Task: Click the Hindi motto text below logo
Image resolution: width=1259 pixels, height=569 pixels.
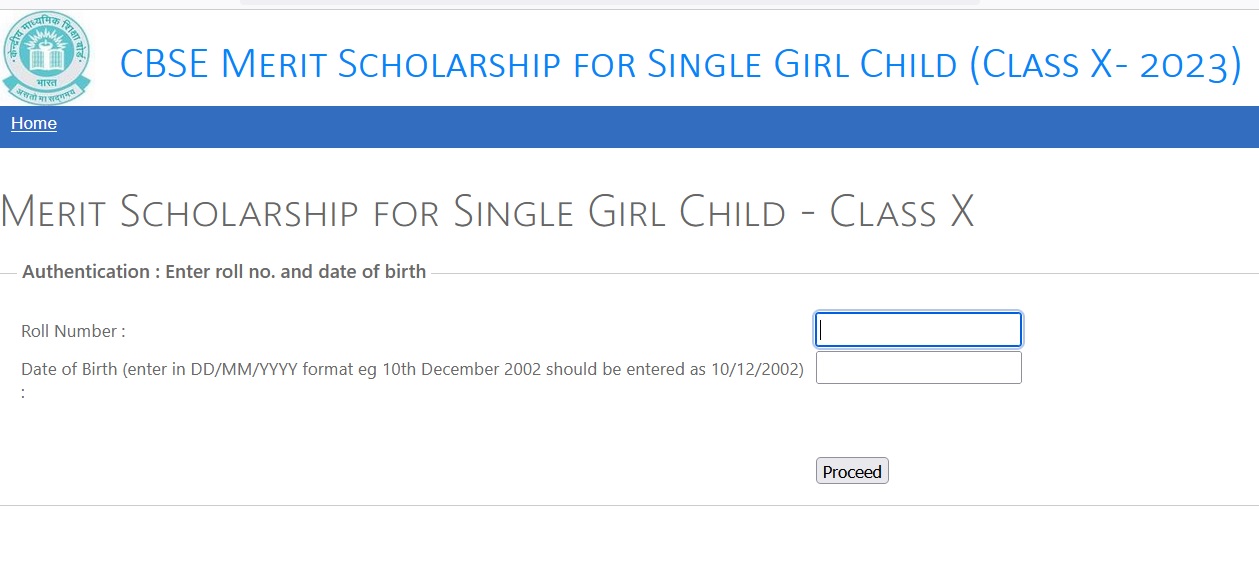Action: tap(46, 94)
